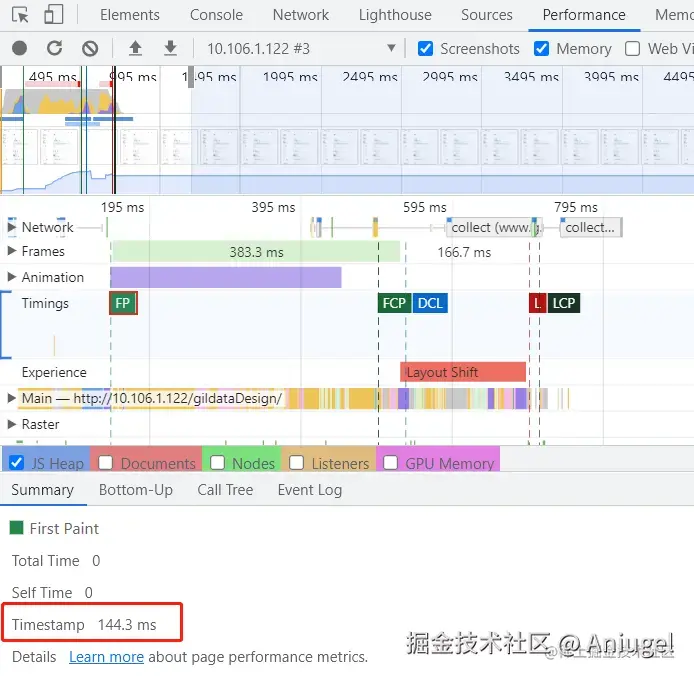Activate the inspect element picker icon

pos(20,15)
